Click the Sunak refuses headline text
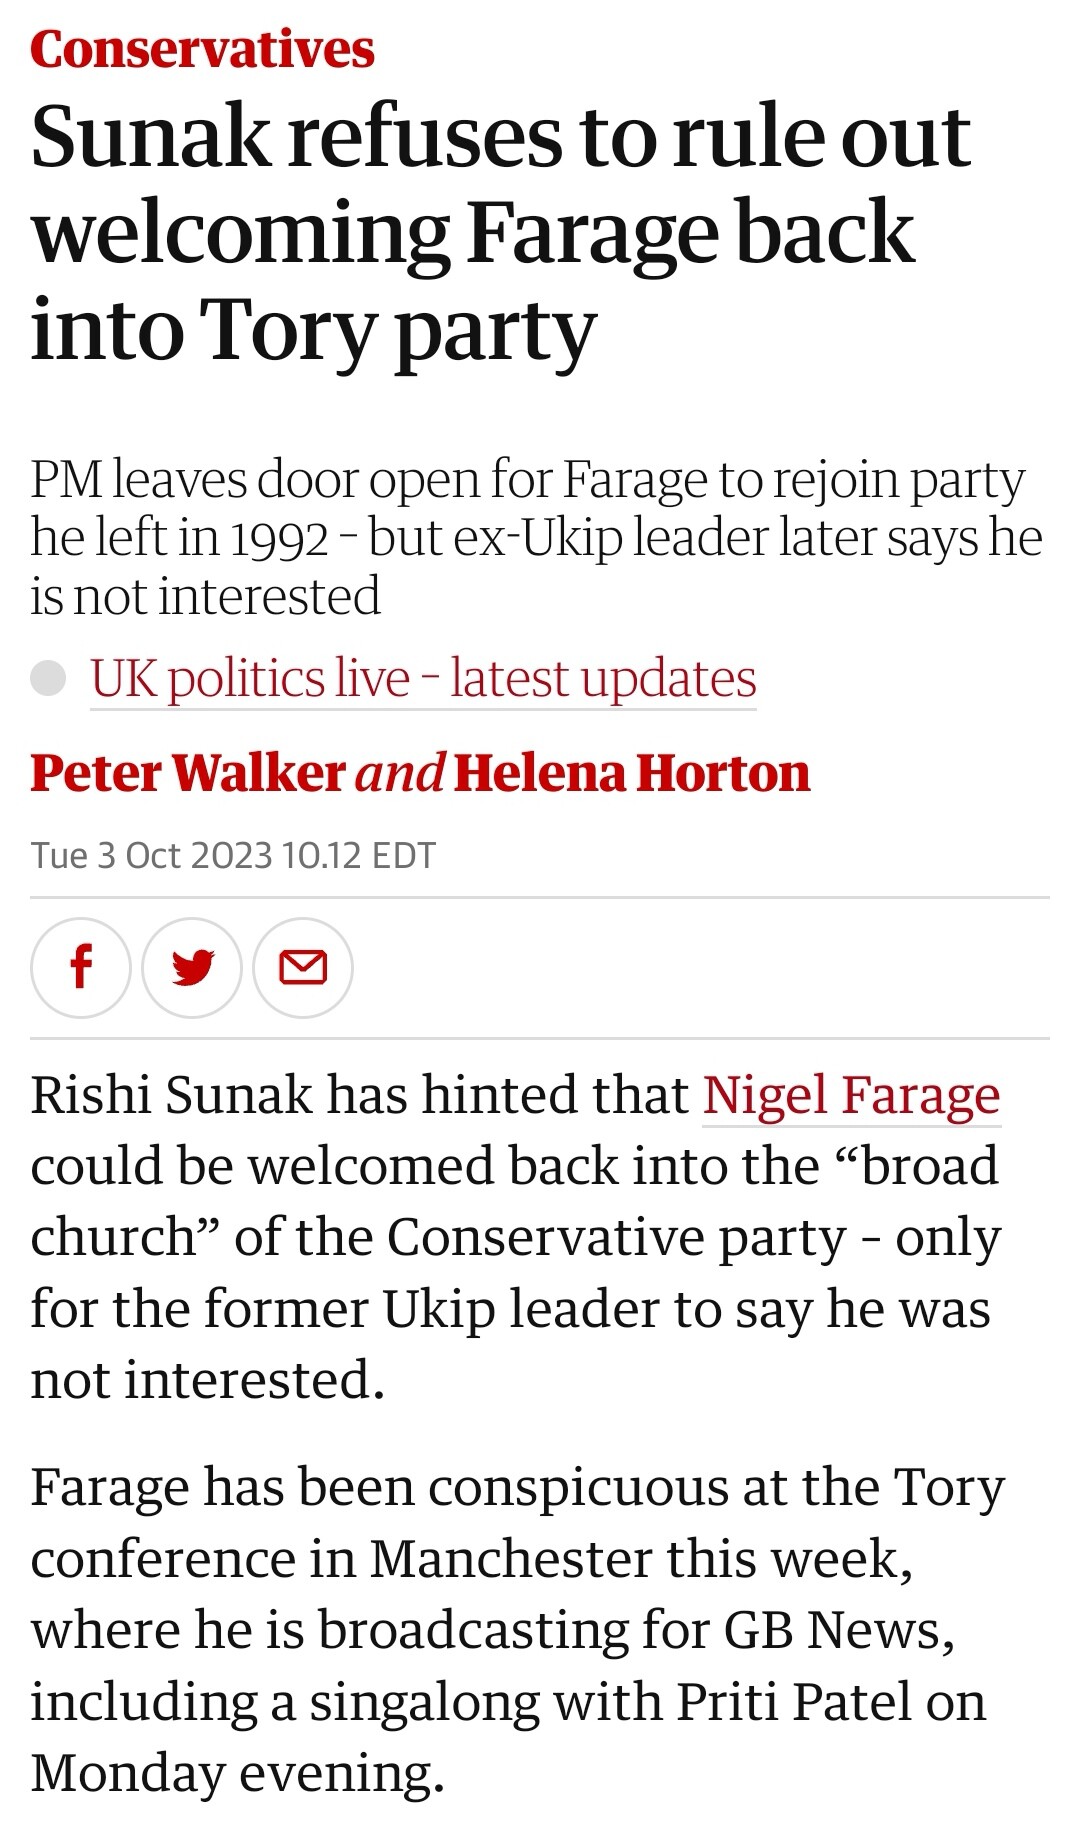Screen dimensions: 1080x1831 pyautogui.click(x=500, y=233)
